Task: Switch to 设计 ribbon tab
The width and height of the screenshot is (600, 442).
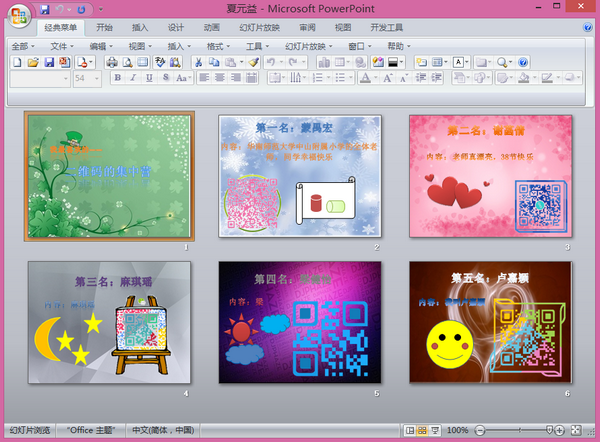Action: [176, 28]
